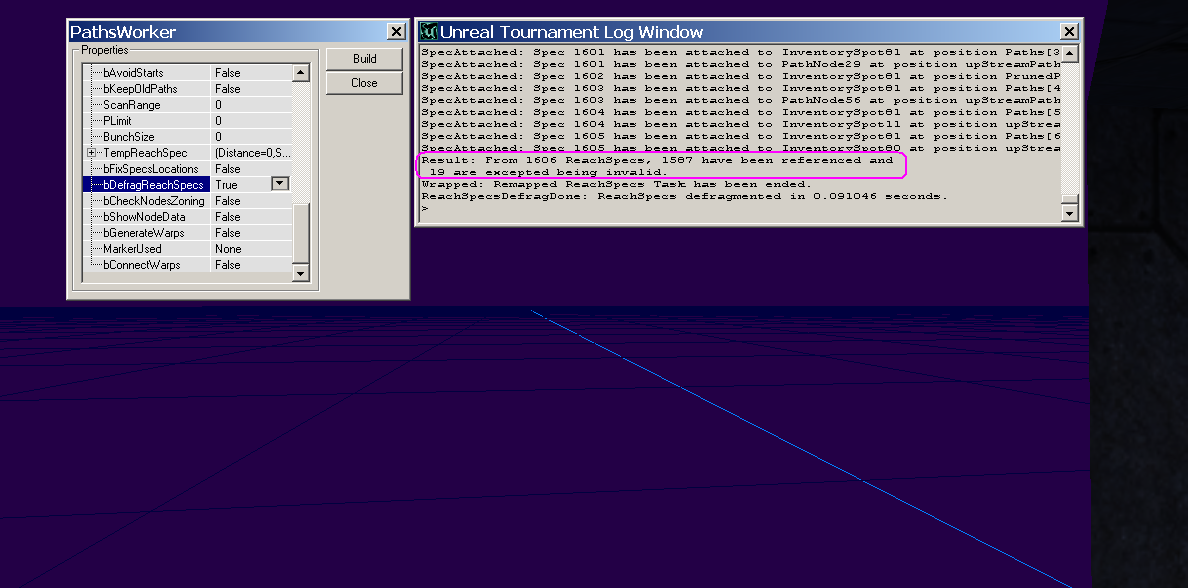
Task: Click the Close button in PathsWorker
Action: tap(364, 83)
